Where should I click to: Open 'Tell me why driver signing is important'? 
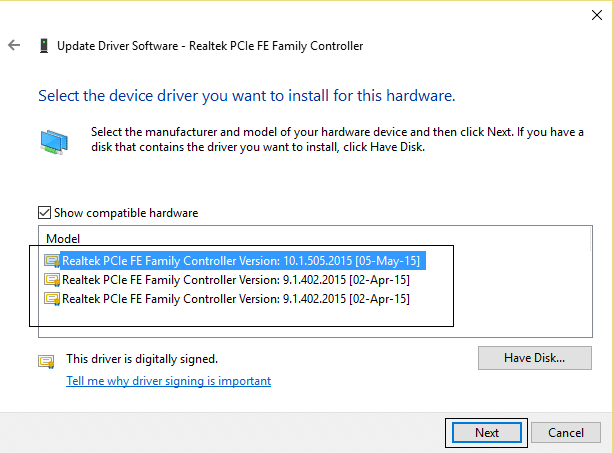pos(168,381)
